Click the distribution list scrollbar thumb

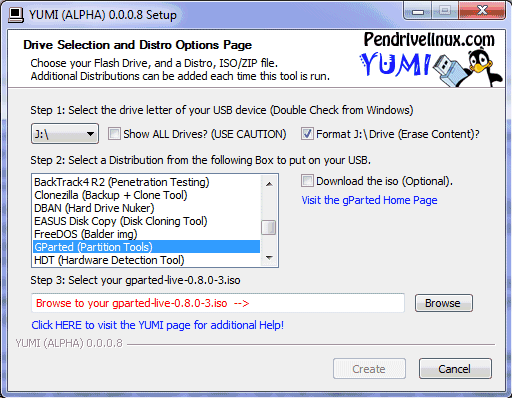tap(269, 228)
